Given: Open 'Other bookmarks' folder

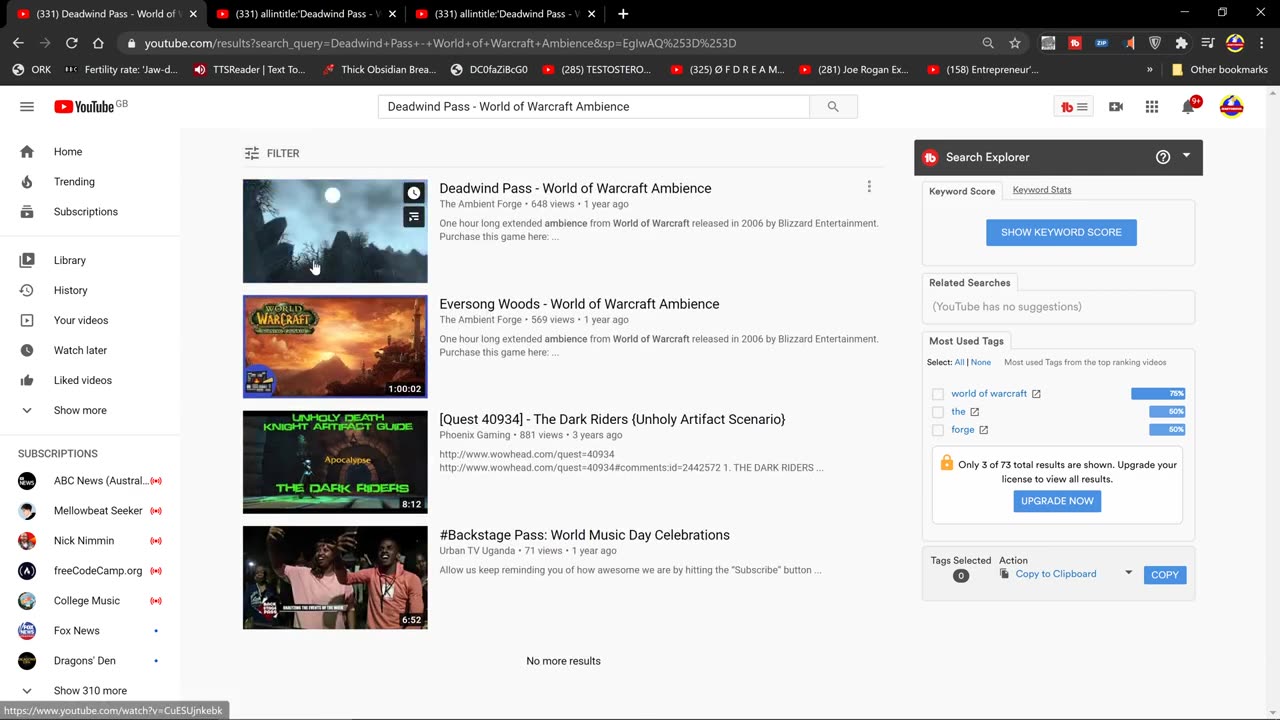Looking at the screenshot, I should tap(1219, 70).
